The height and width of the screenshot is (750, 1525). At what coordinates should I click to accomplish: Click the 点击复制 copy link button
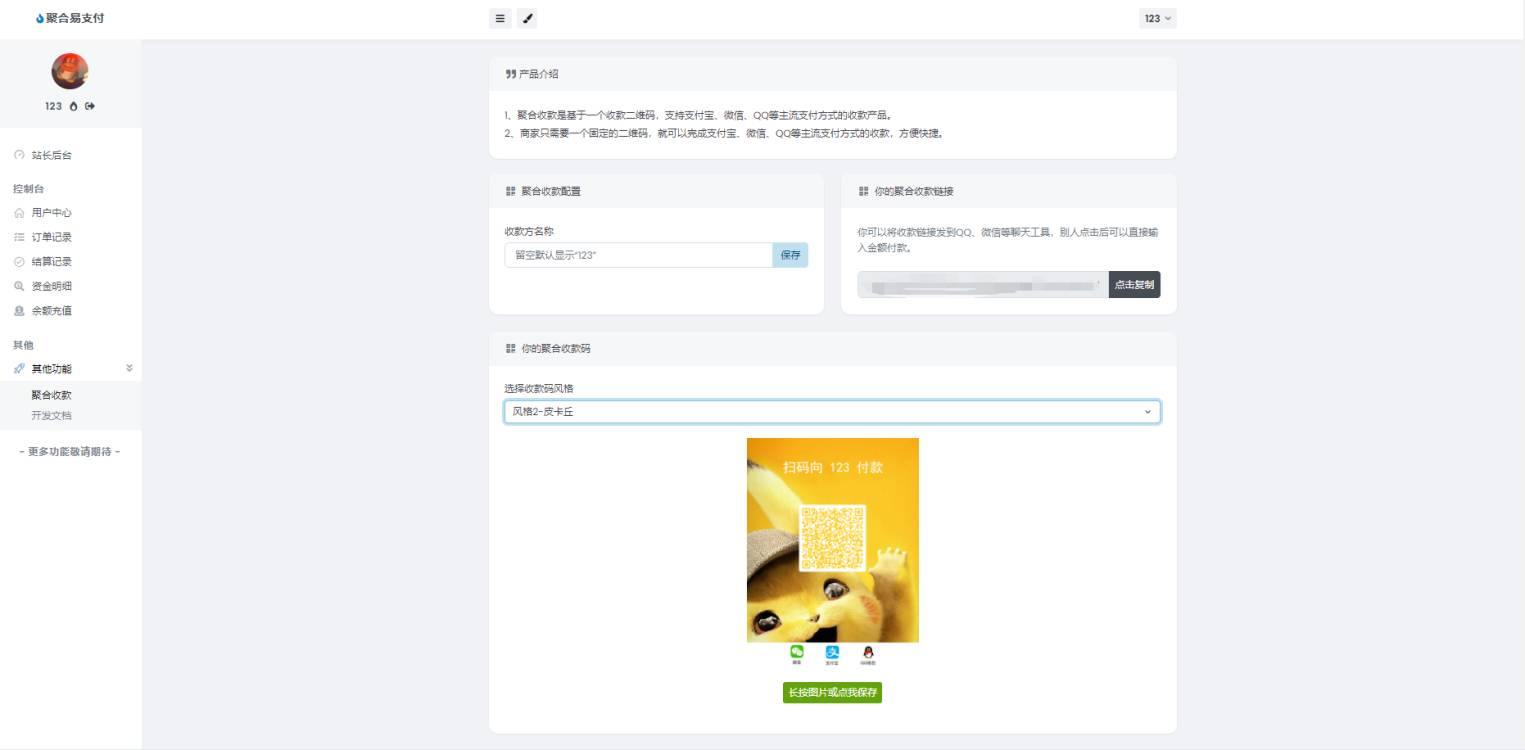point(1134,285)
